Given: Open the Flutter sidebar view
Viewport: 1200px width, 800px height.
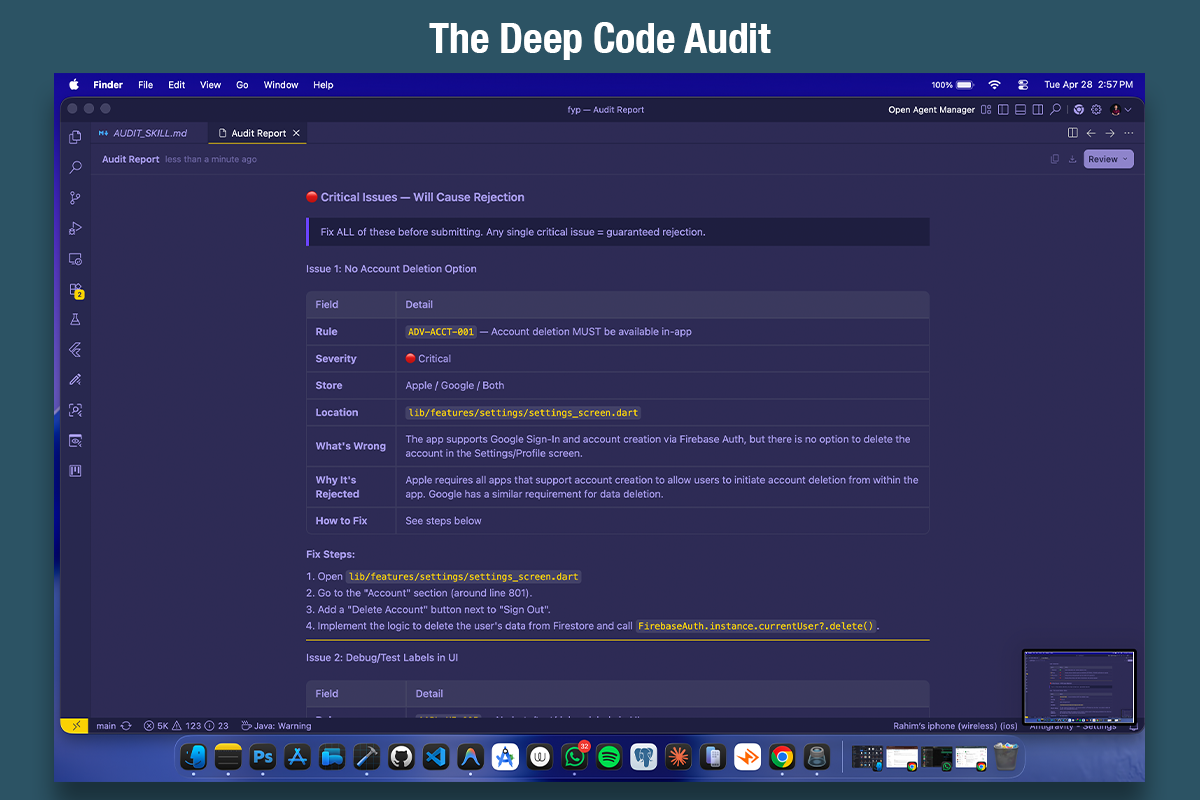Looking at the screenshot, I should click(x=75, y=350).
